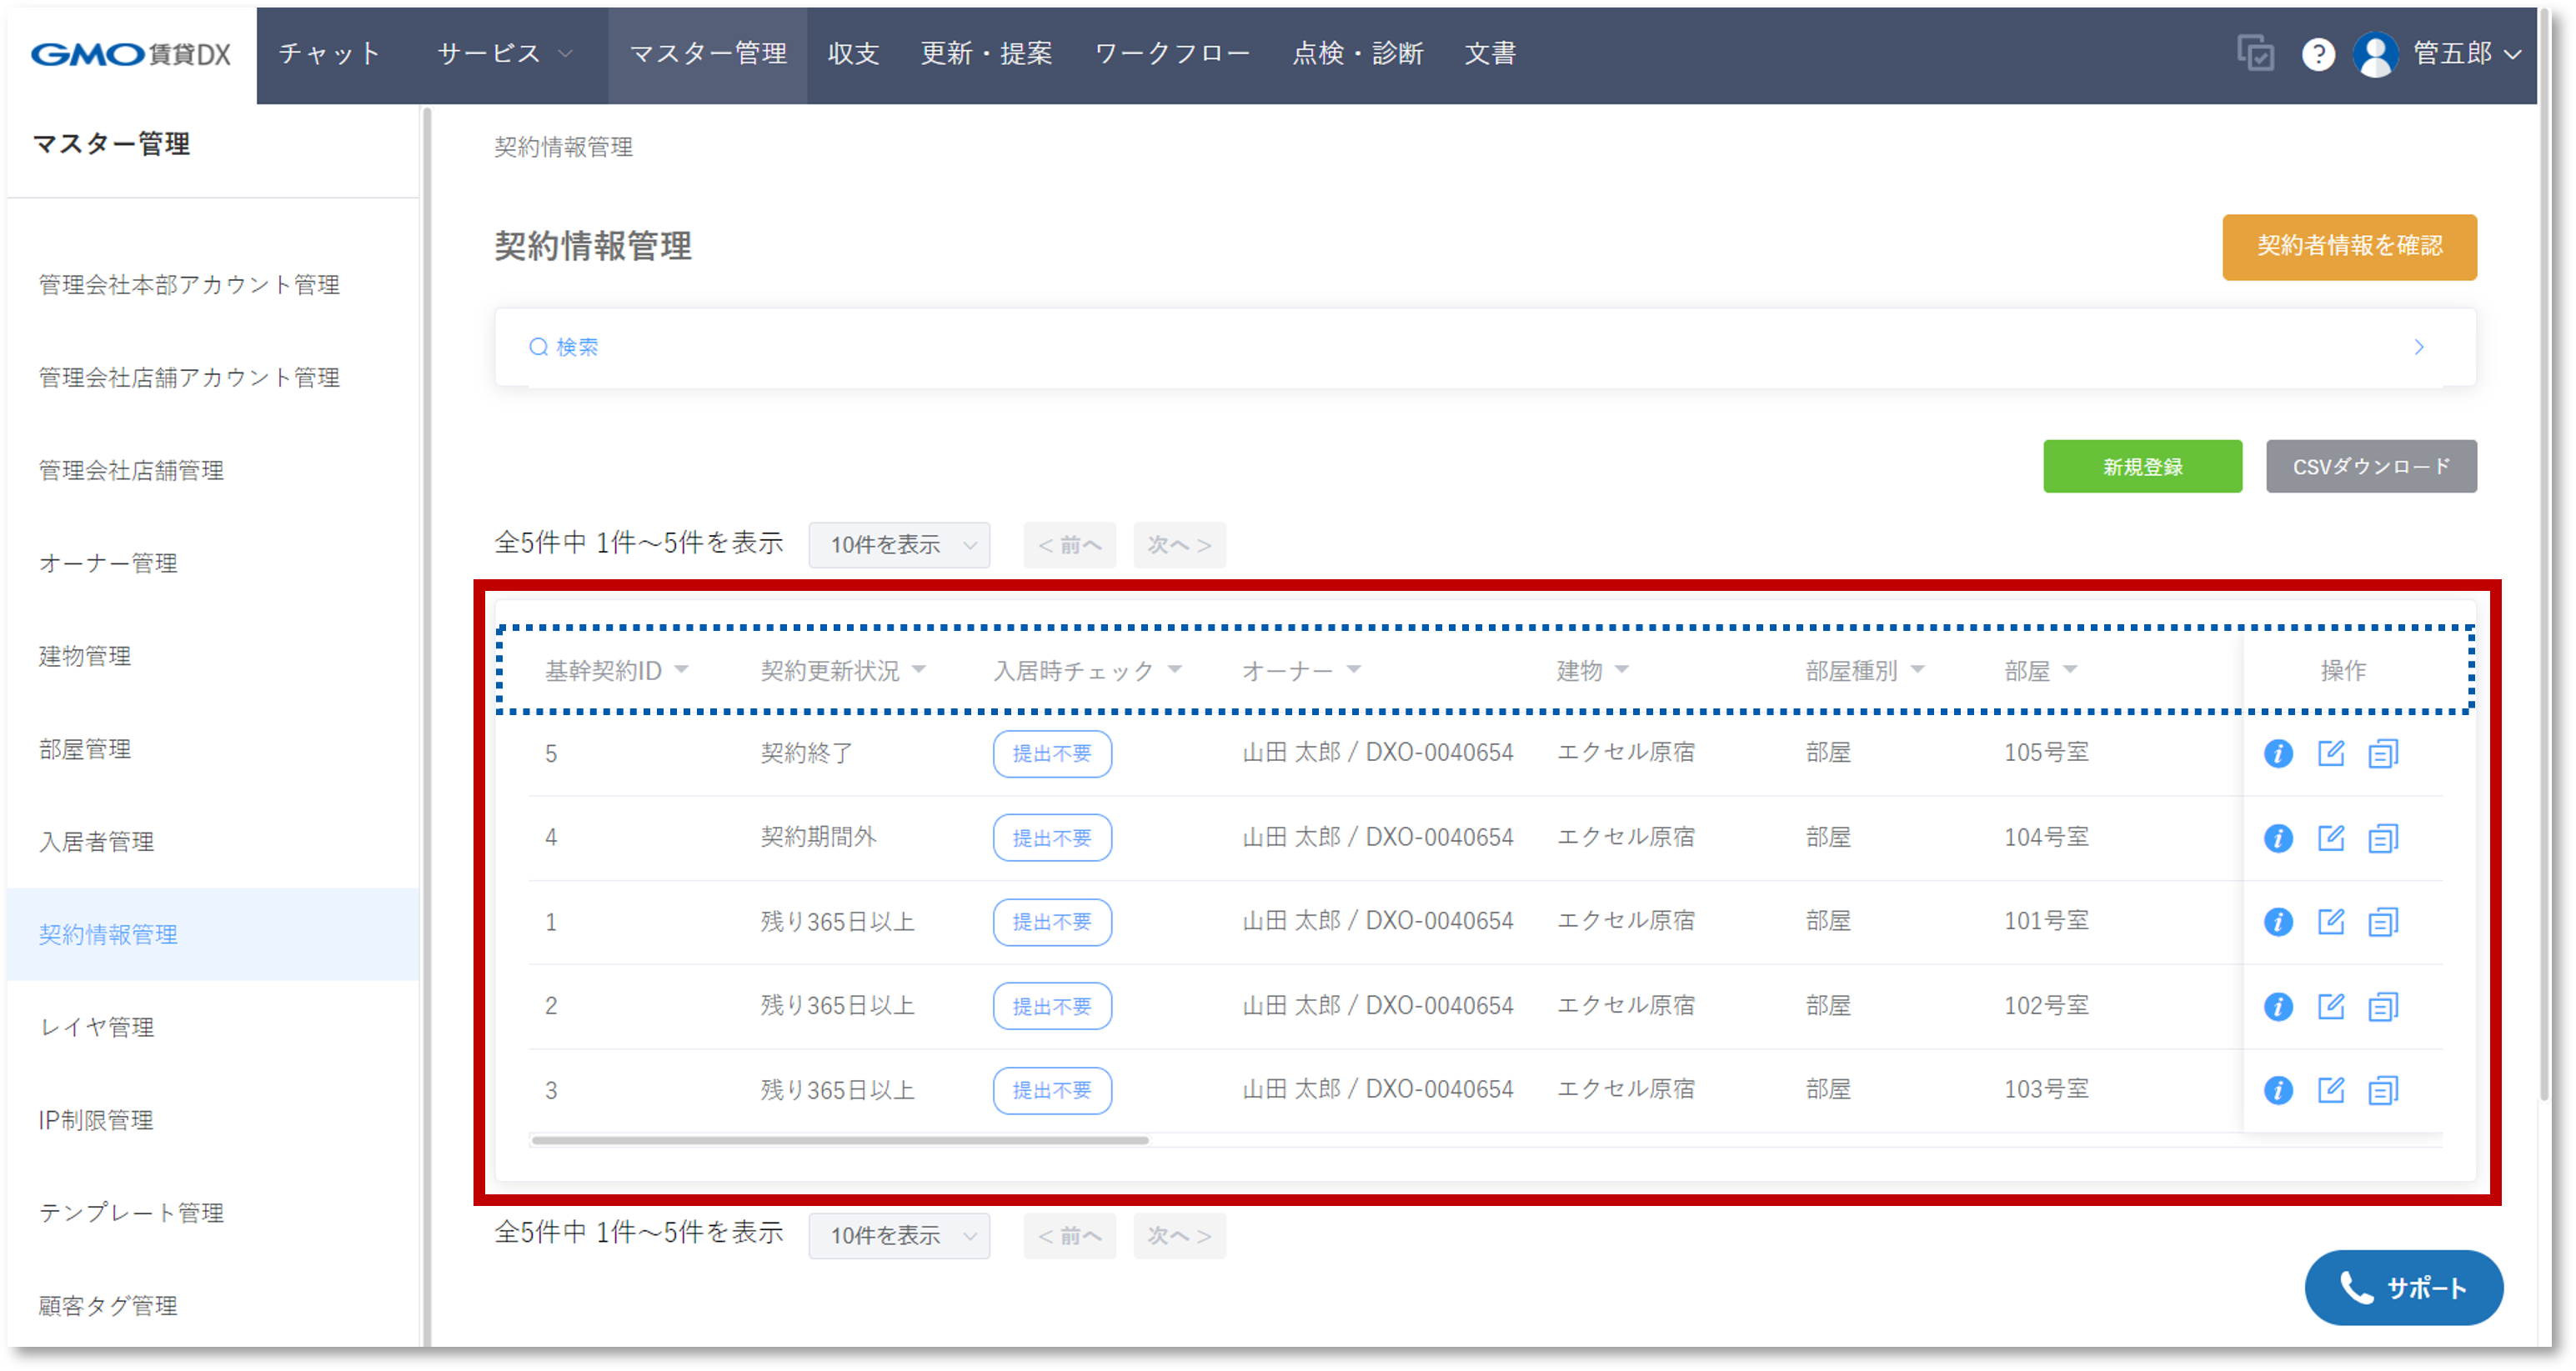Open sort options for 基幹契約ID column
The height and width of the screenshot is (1371, 2576).
tap(684, 671)
